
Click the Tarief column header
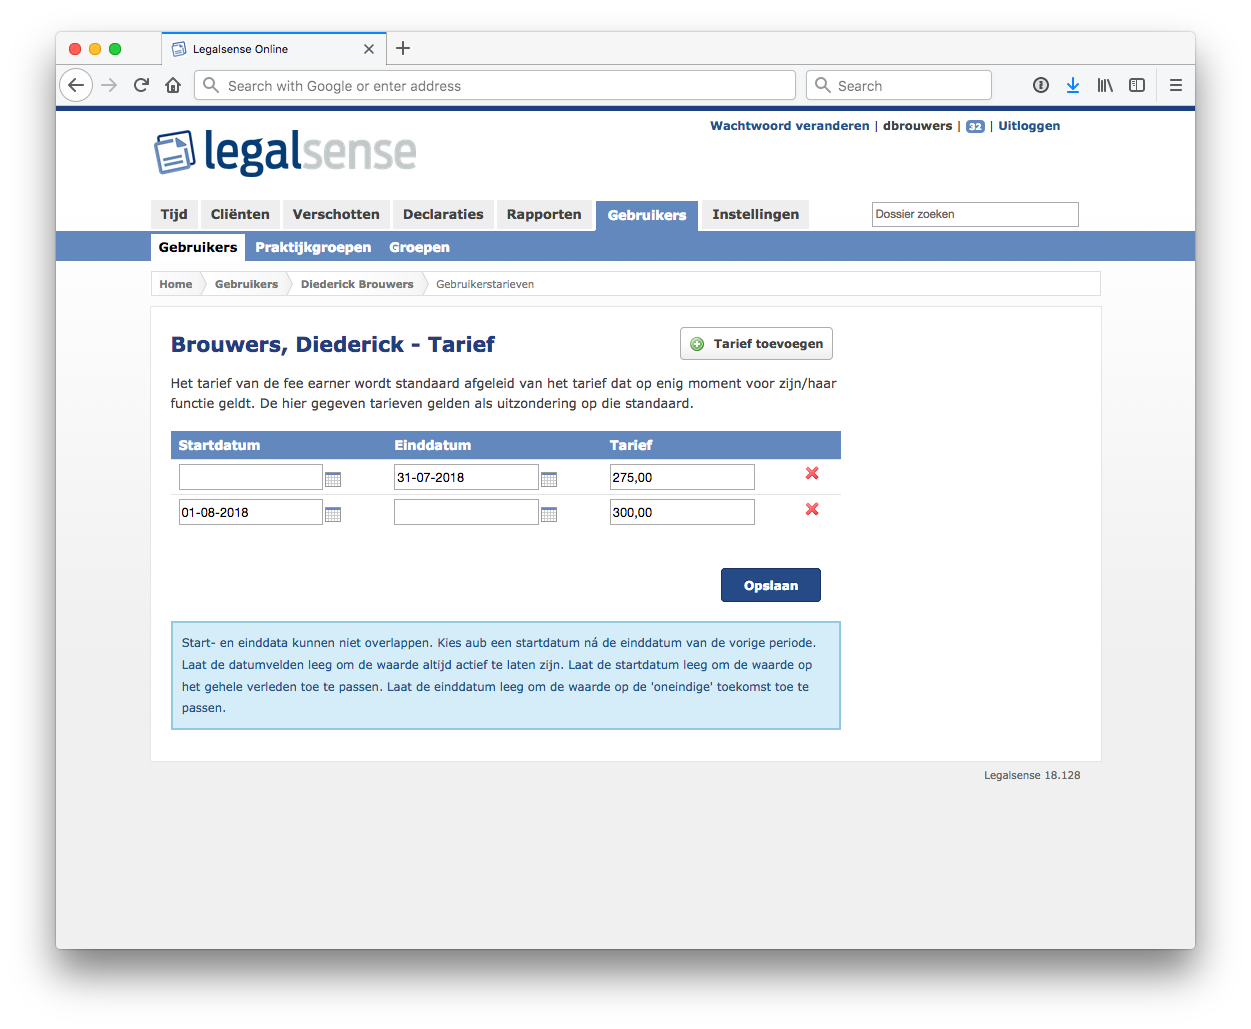pos(631,445)
